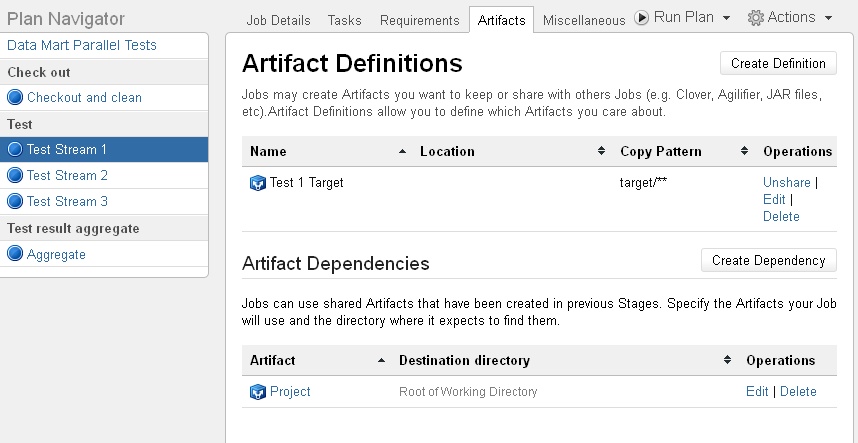Click blue status icon beside Checkout and clean
858x443 pixels.
(15, 97)
